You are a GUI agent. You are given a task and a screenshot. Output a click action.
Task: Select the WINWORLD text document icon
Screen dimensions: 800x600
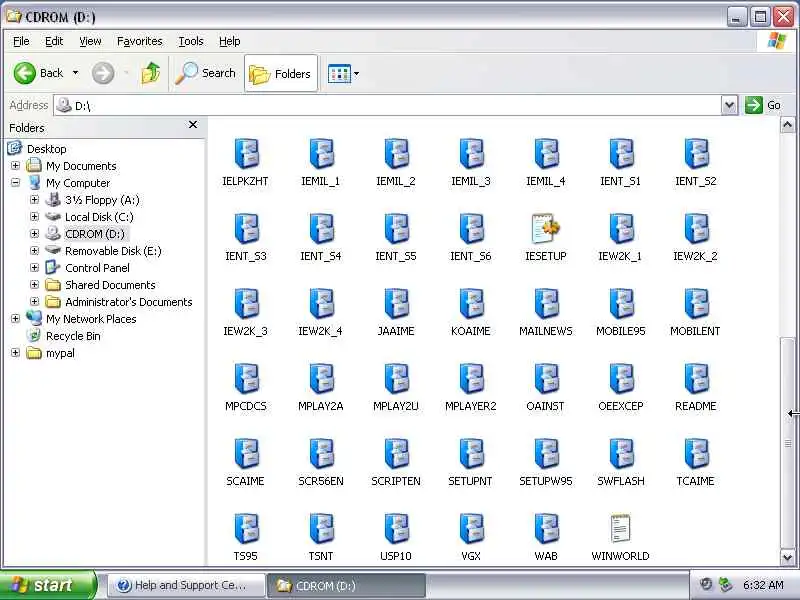click(x=621, y=529)
